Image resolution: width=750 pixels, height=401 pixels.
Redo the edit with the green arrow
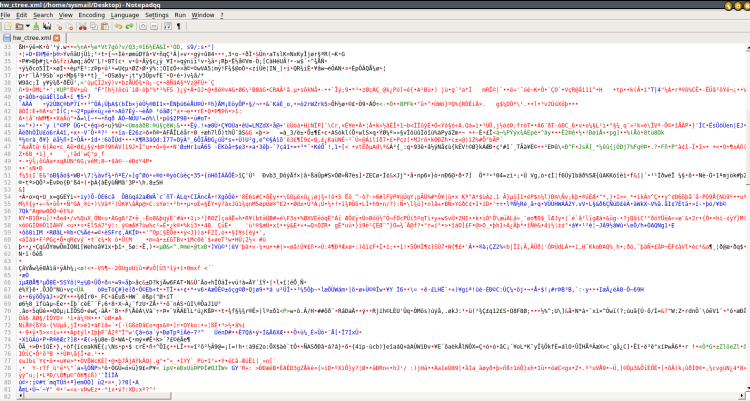pyautogui.click(x=129, y=26)
